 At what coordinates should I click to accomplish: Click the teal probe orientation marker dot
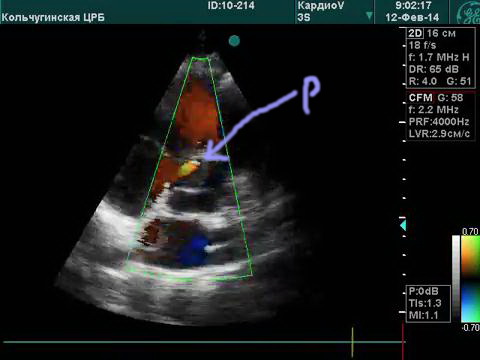click(234, 41)
